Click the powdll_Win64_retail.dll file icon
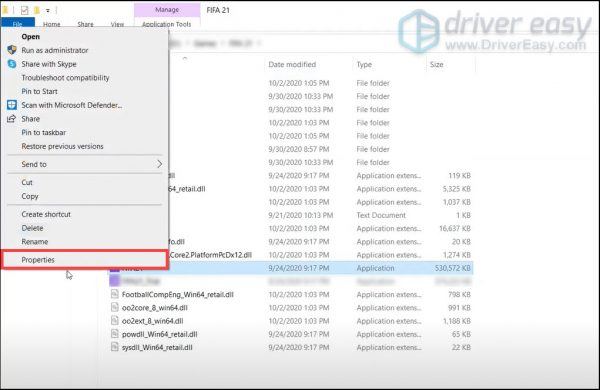This screenshot has height=390, width=600. click(114, 334)
